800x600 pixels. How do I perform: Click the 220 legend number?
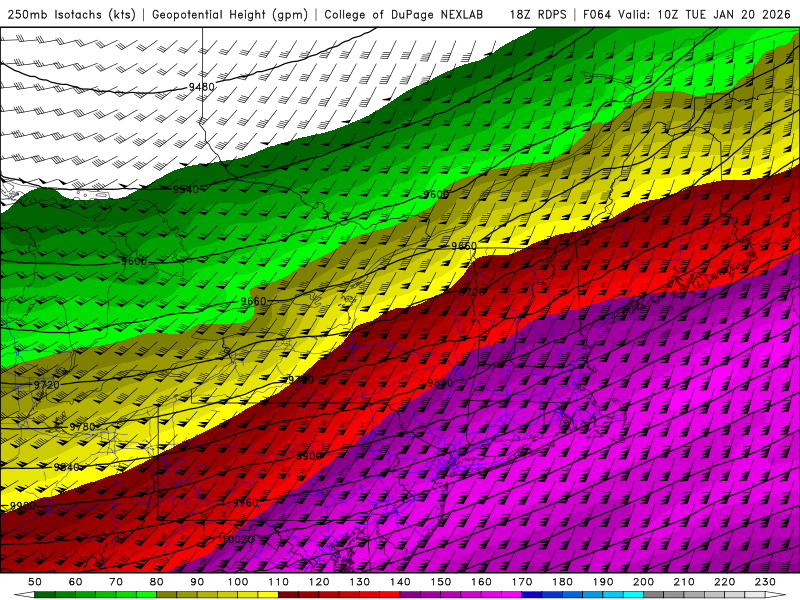point(724,582)
